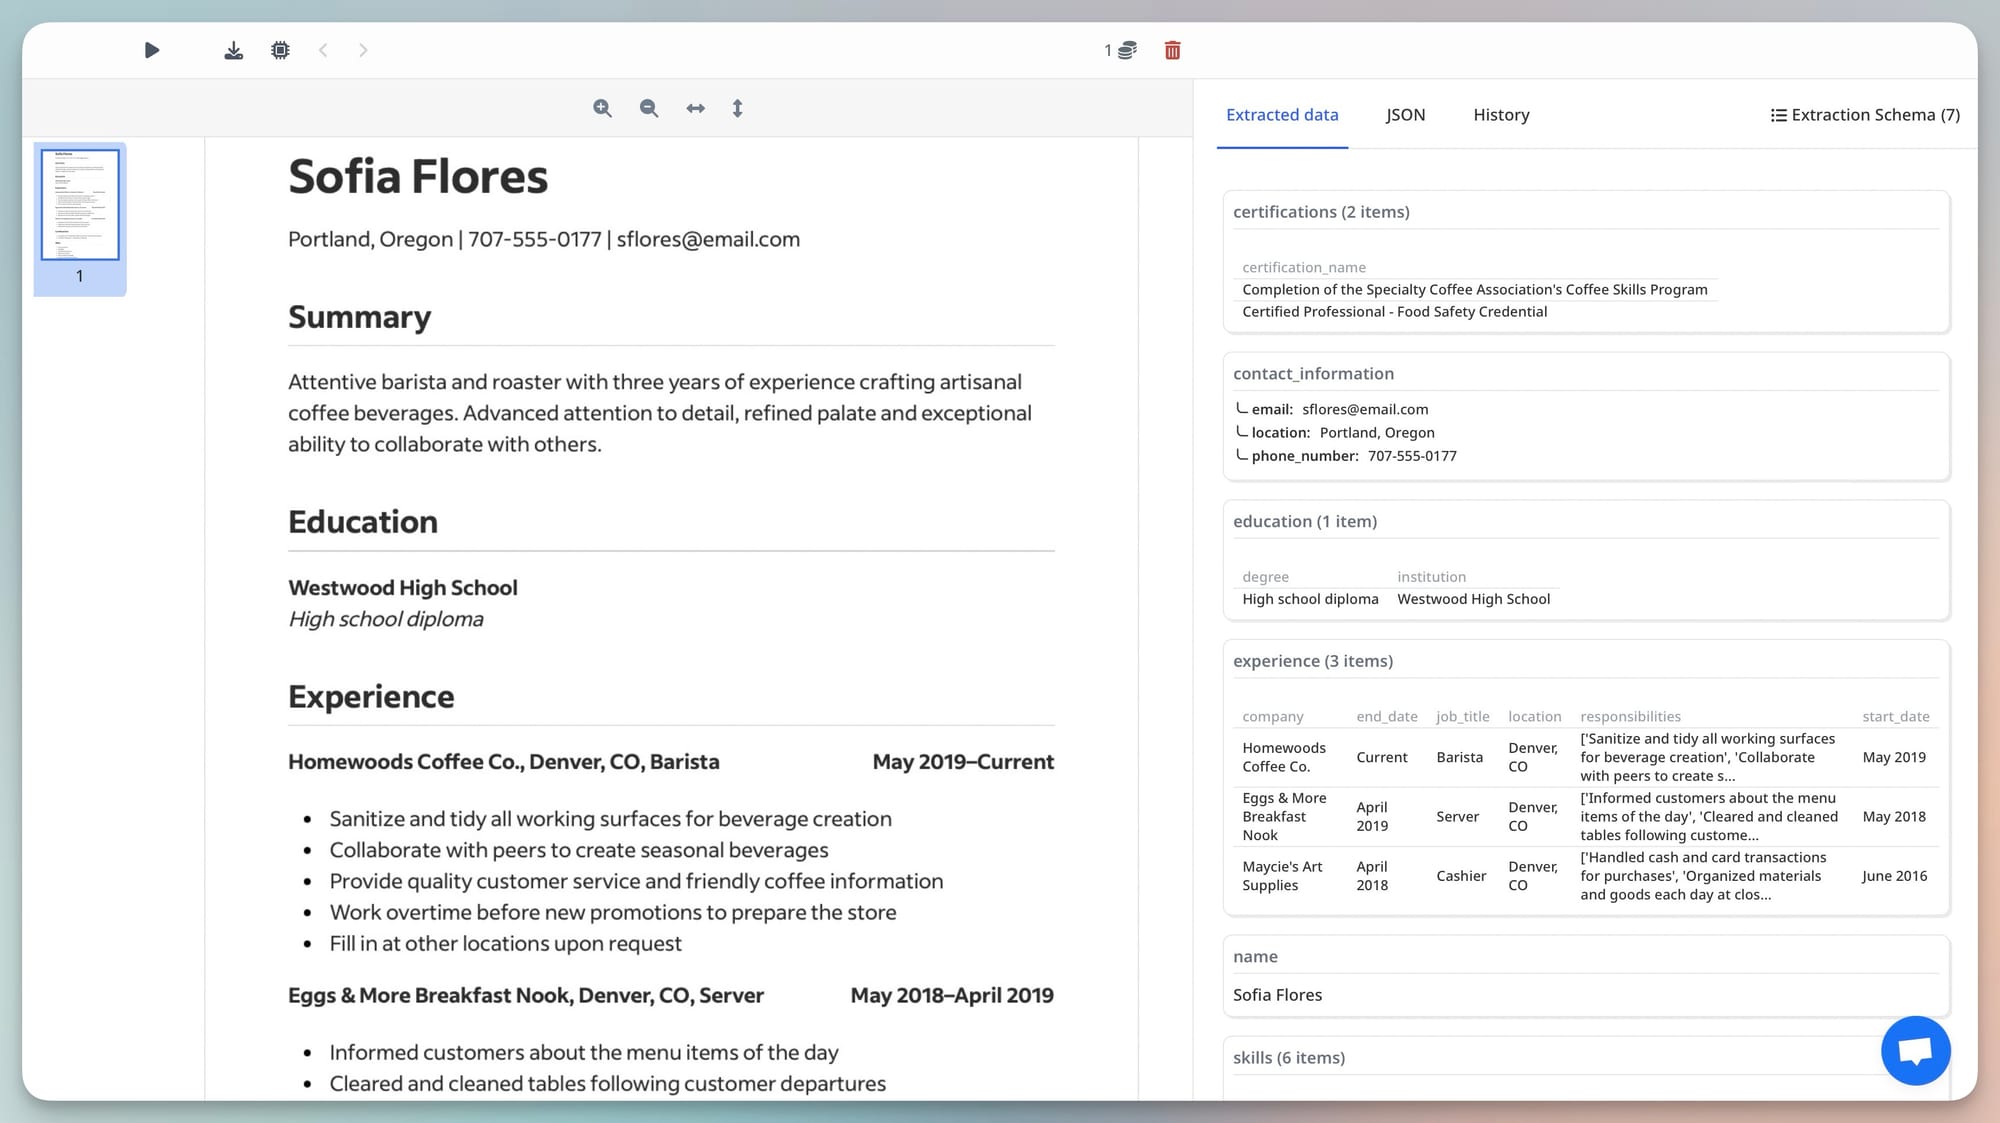Switch to the JSON tab
Viewport: 2000px width, 1123px height.
point(1405,115)
